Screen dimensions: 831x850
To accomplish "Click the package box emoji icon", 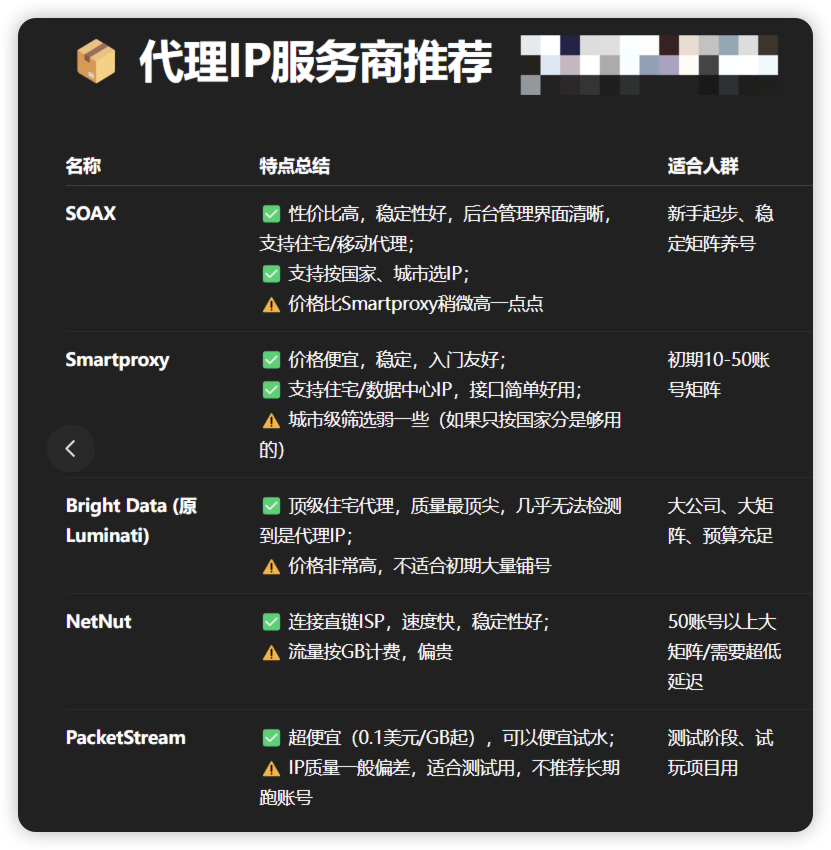I will [96, 61].
